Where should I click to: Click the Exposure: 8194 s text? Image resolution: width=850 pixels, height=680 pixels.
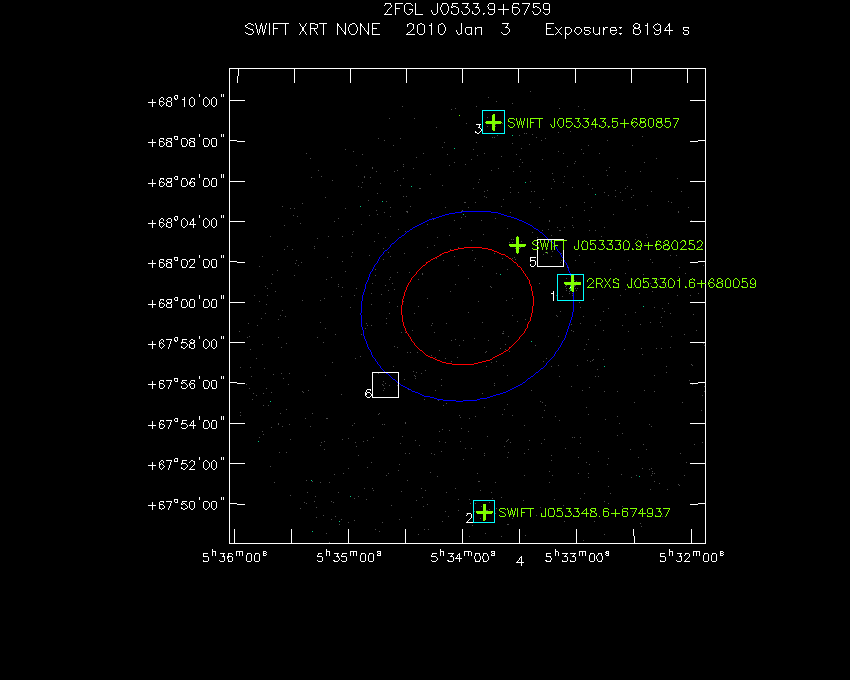coord(617,29)
